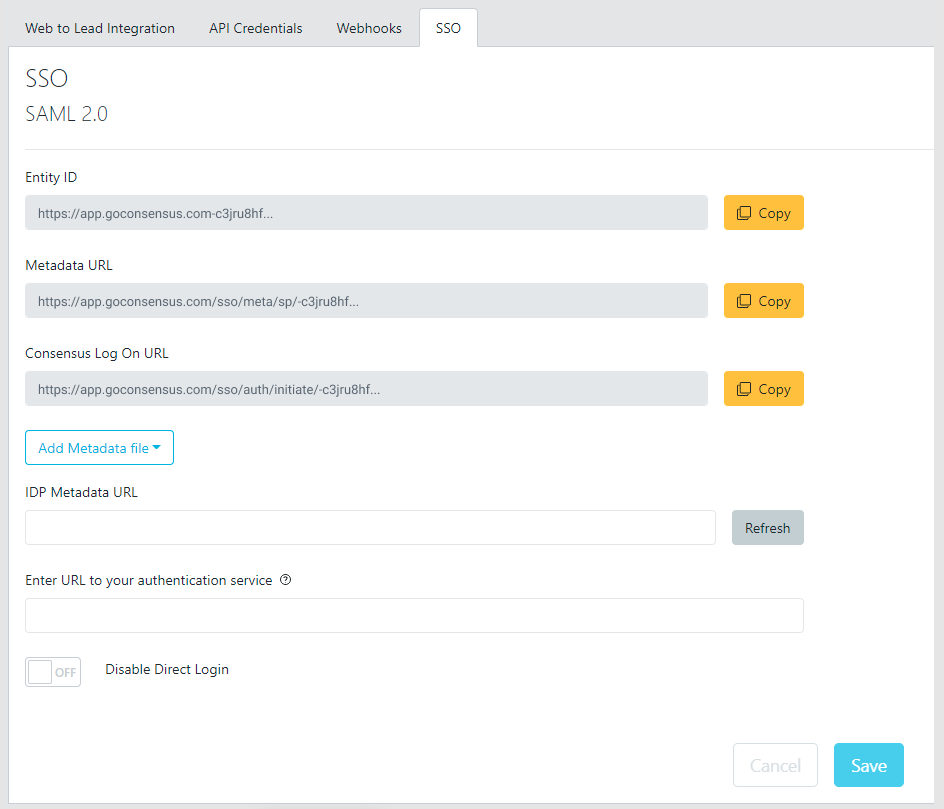Click the help icon beside authentication service label
Image resolution: width=944 pixels, height=809 pixels.
click(286, 580)
